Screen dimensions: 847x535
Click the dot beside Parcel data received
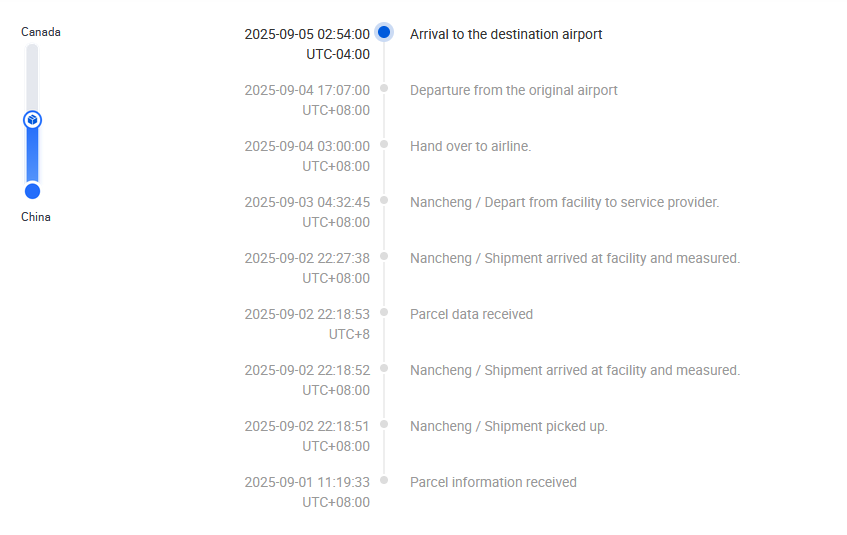pyautogui.click(x=384, y=312)
